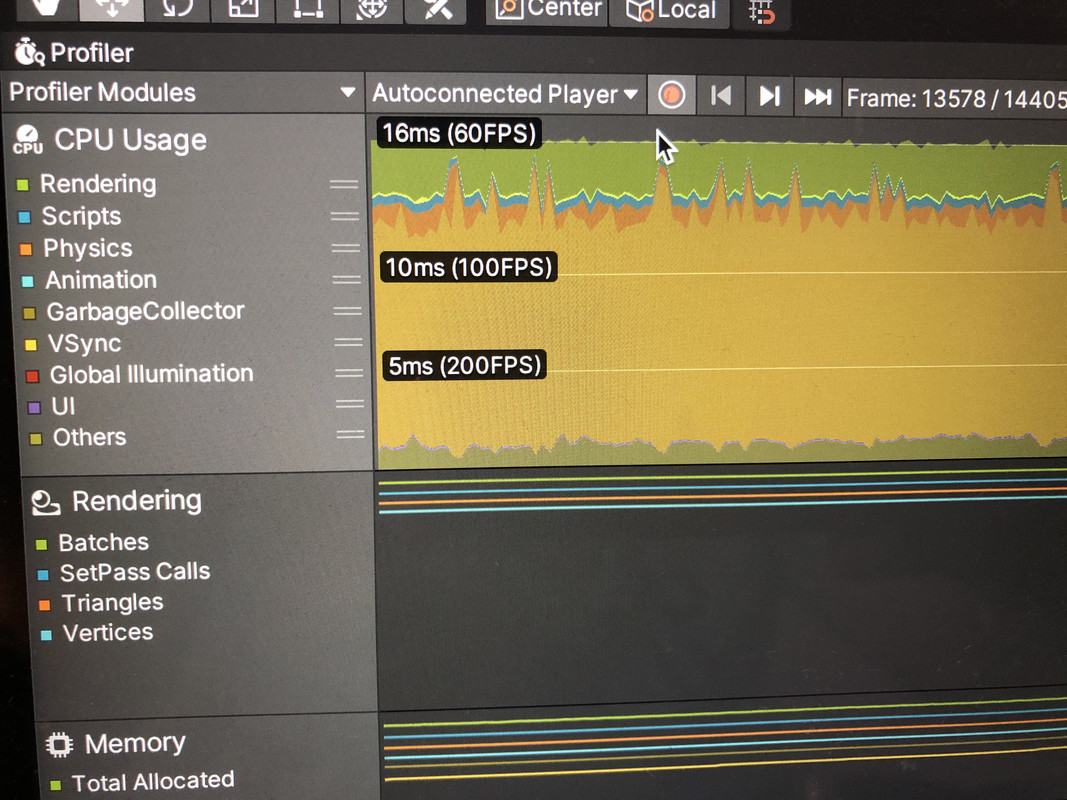Grab the Scripts row reorder handle
This screenshot has height=800, width=1067.
coord(345,216)
